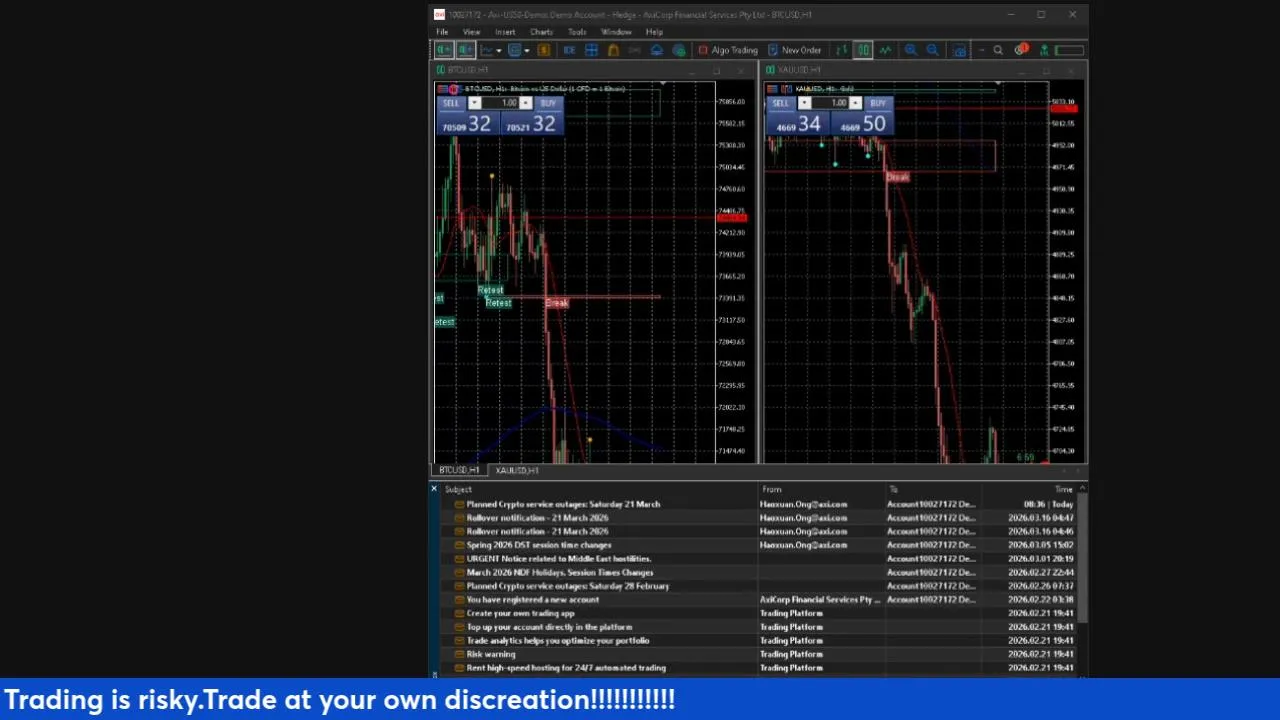Select the line-chart indicators icon in toolbar
The height and width of the screenshot is (720, 1280).
click(486, 50)
